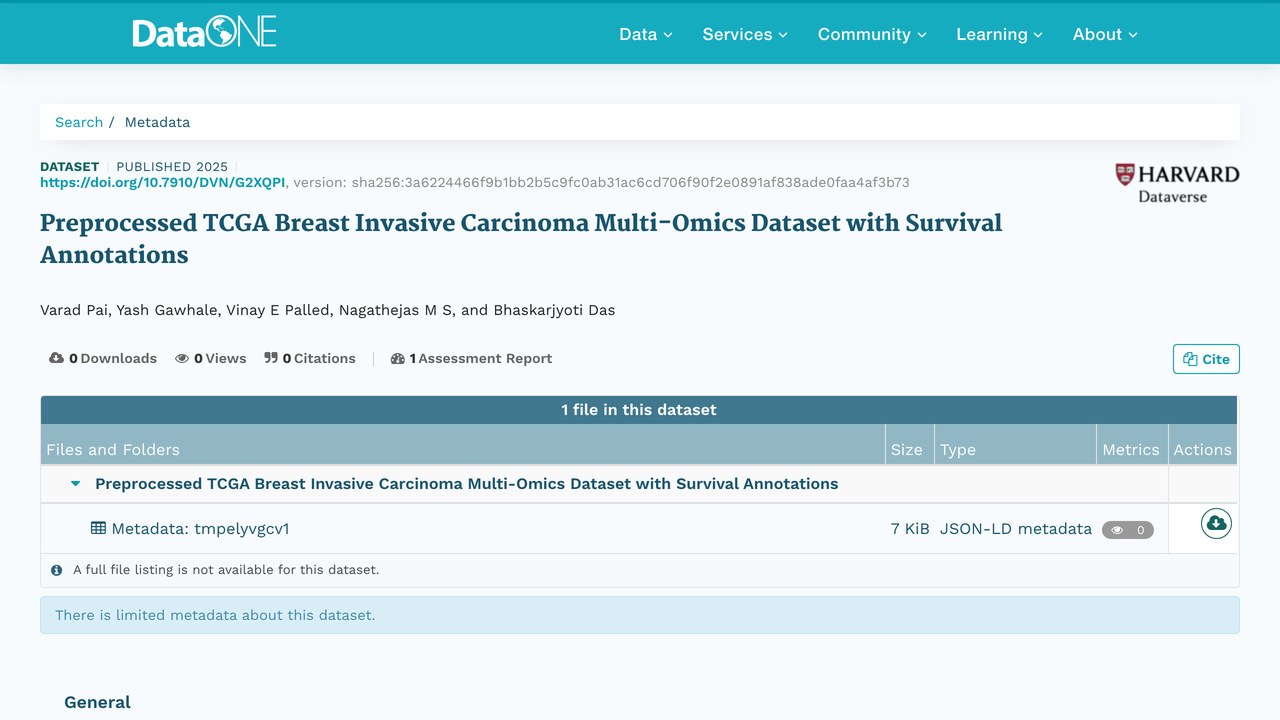Click the Downloads cloud icon
Viewport: 1280px width, 720px height.
coord(57,358)
